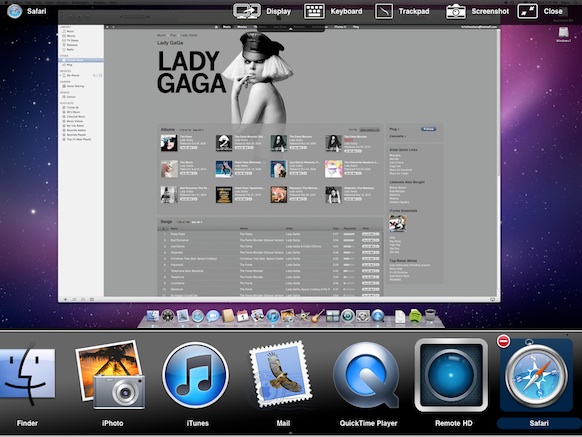Click the buy button for Just Dance
The image size is (582, 437).
370,246
